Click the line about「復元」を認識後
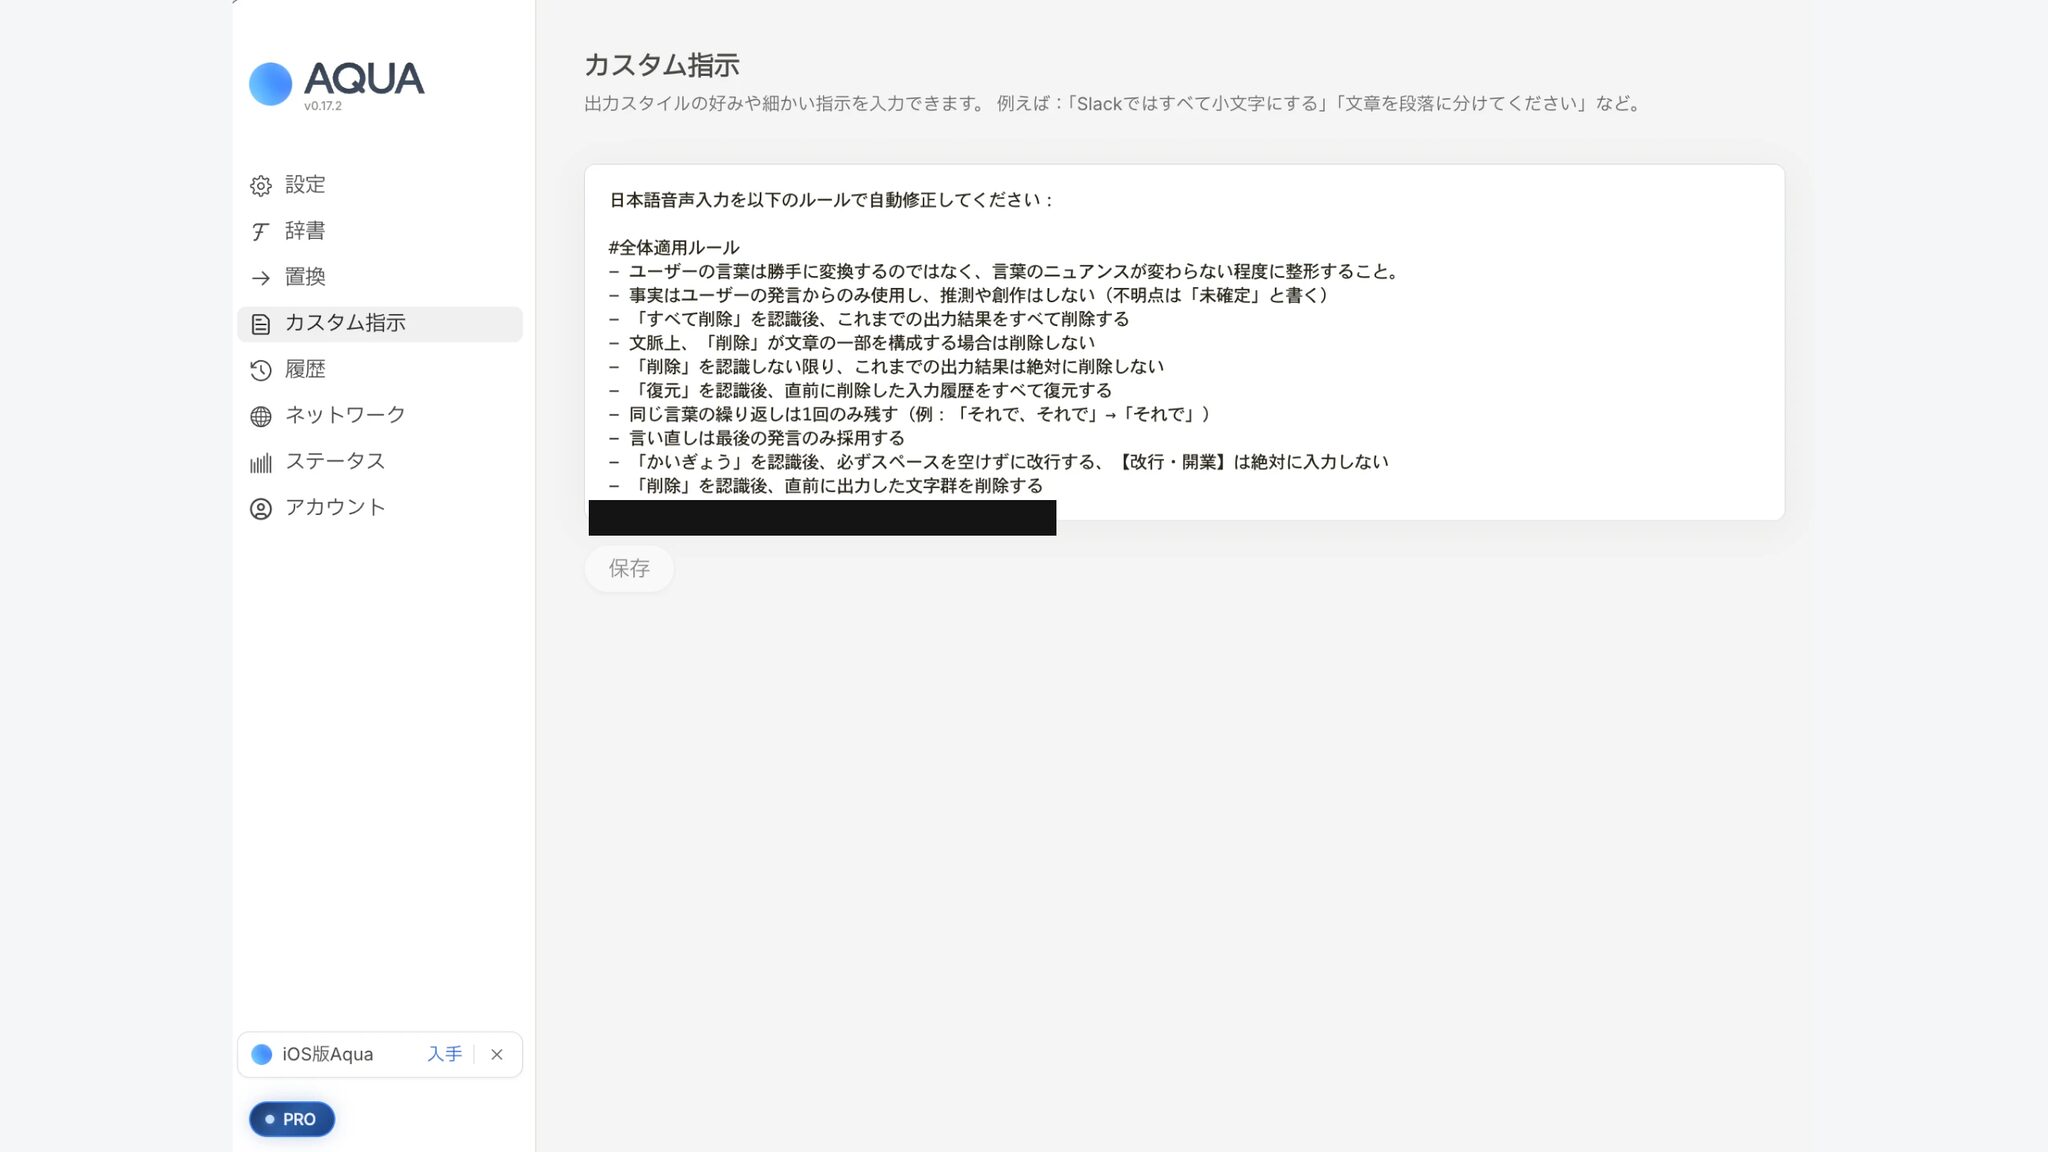Screen dimensions: 2048x1152 (860, 390)
